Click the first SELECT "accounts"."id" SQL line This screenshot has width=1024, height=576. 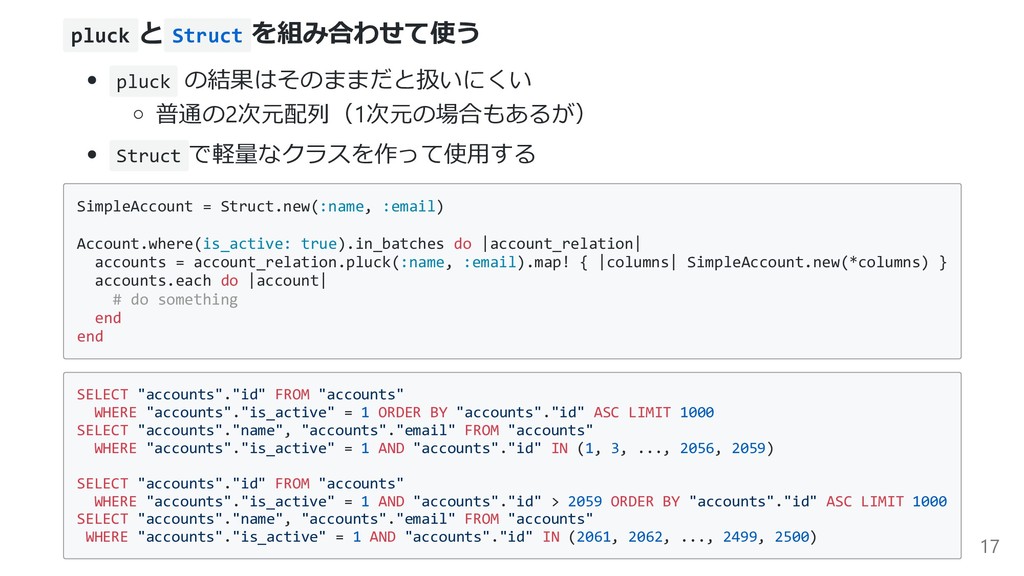pos(240,394)
